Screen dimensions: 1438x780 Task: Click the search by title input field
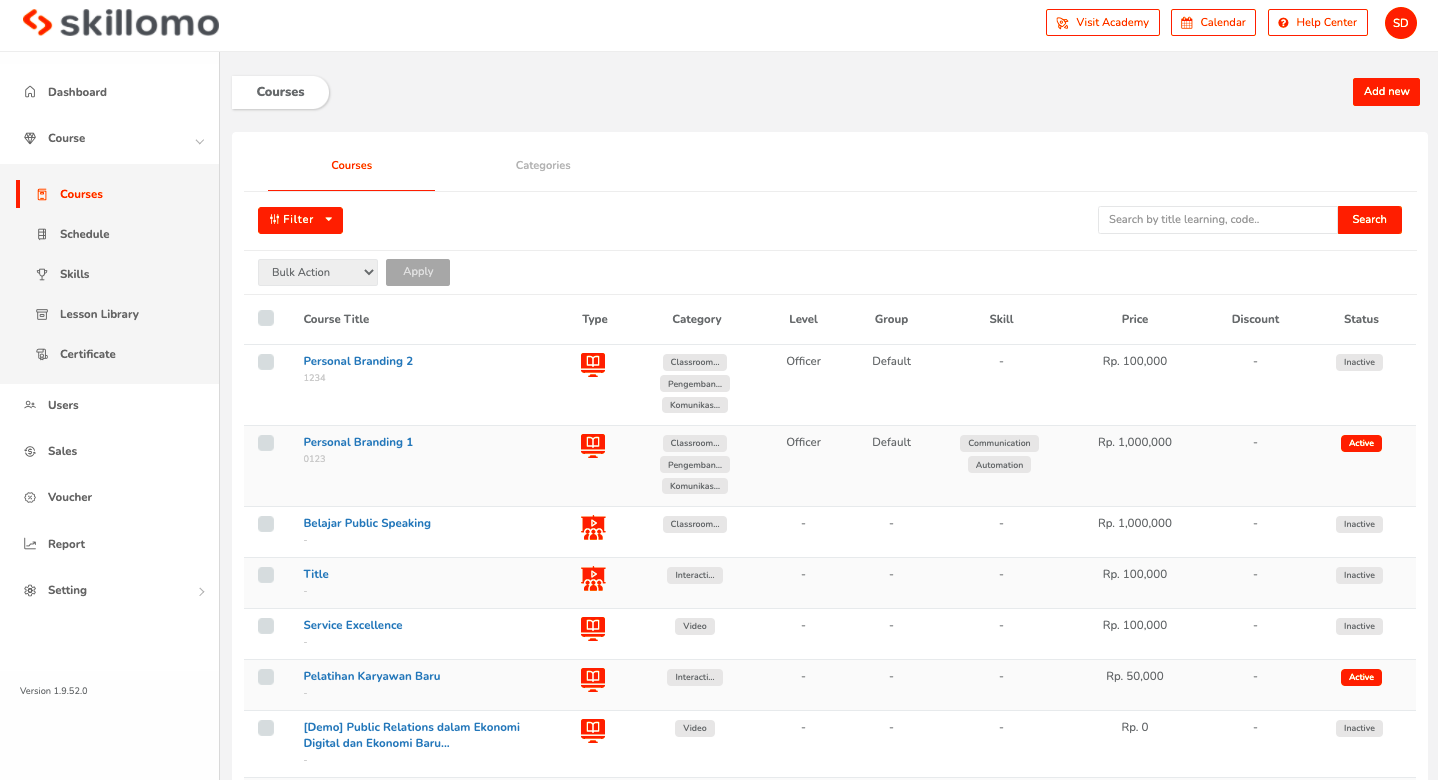pos(1218,220)
